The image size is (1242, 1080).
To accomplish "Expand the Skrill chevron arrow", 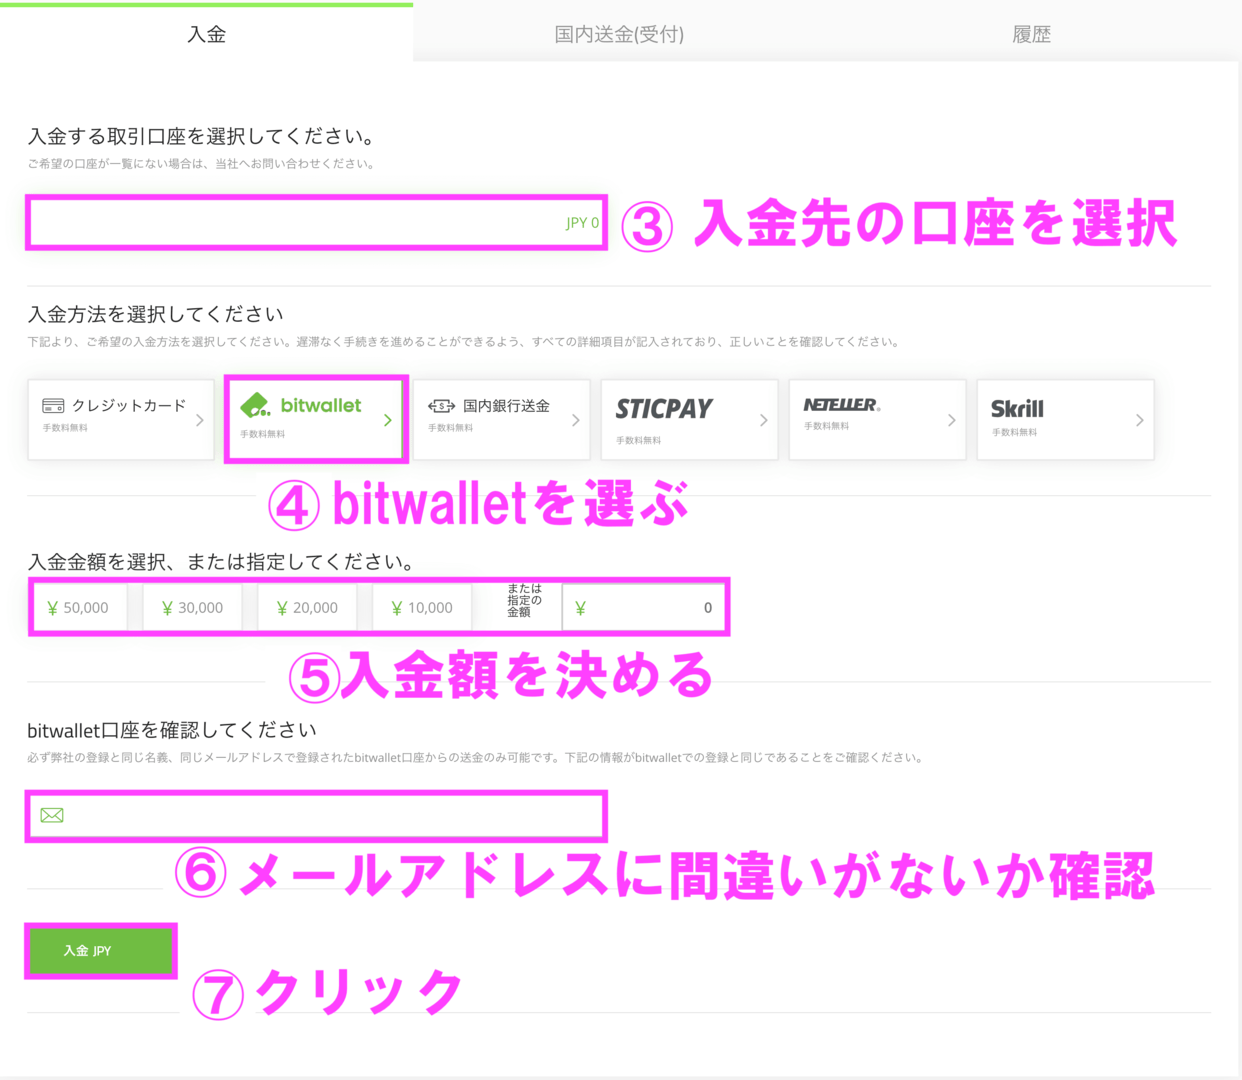I will tap(1140, 420).
